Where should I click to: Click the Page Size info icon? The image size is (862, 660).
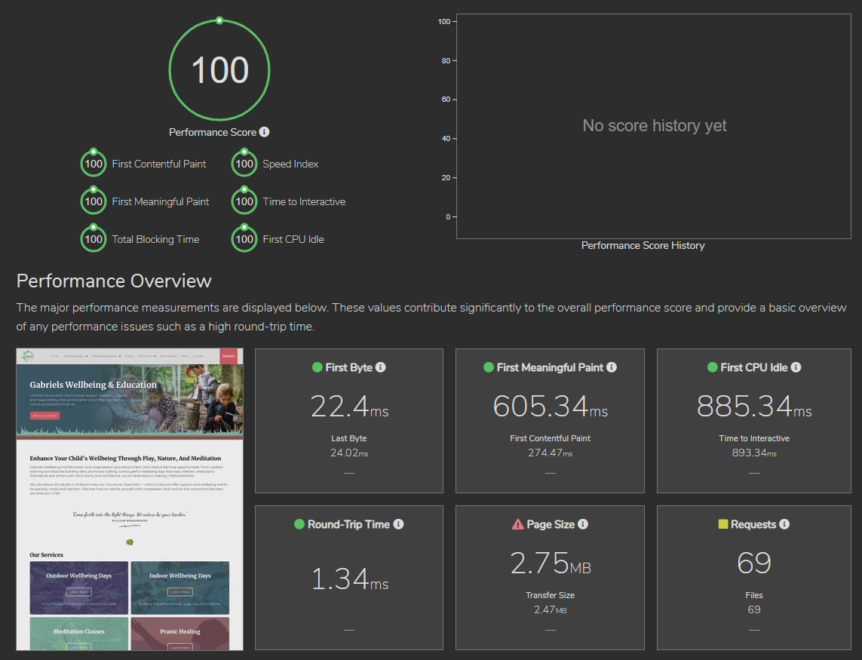coord(583,524)
